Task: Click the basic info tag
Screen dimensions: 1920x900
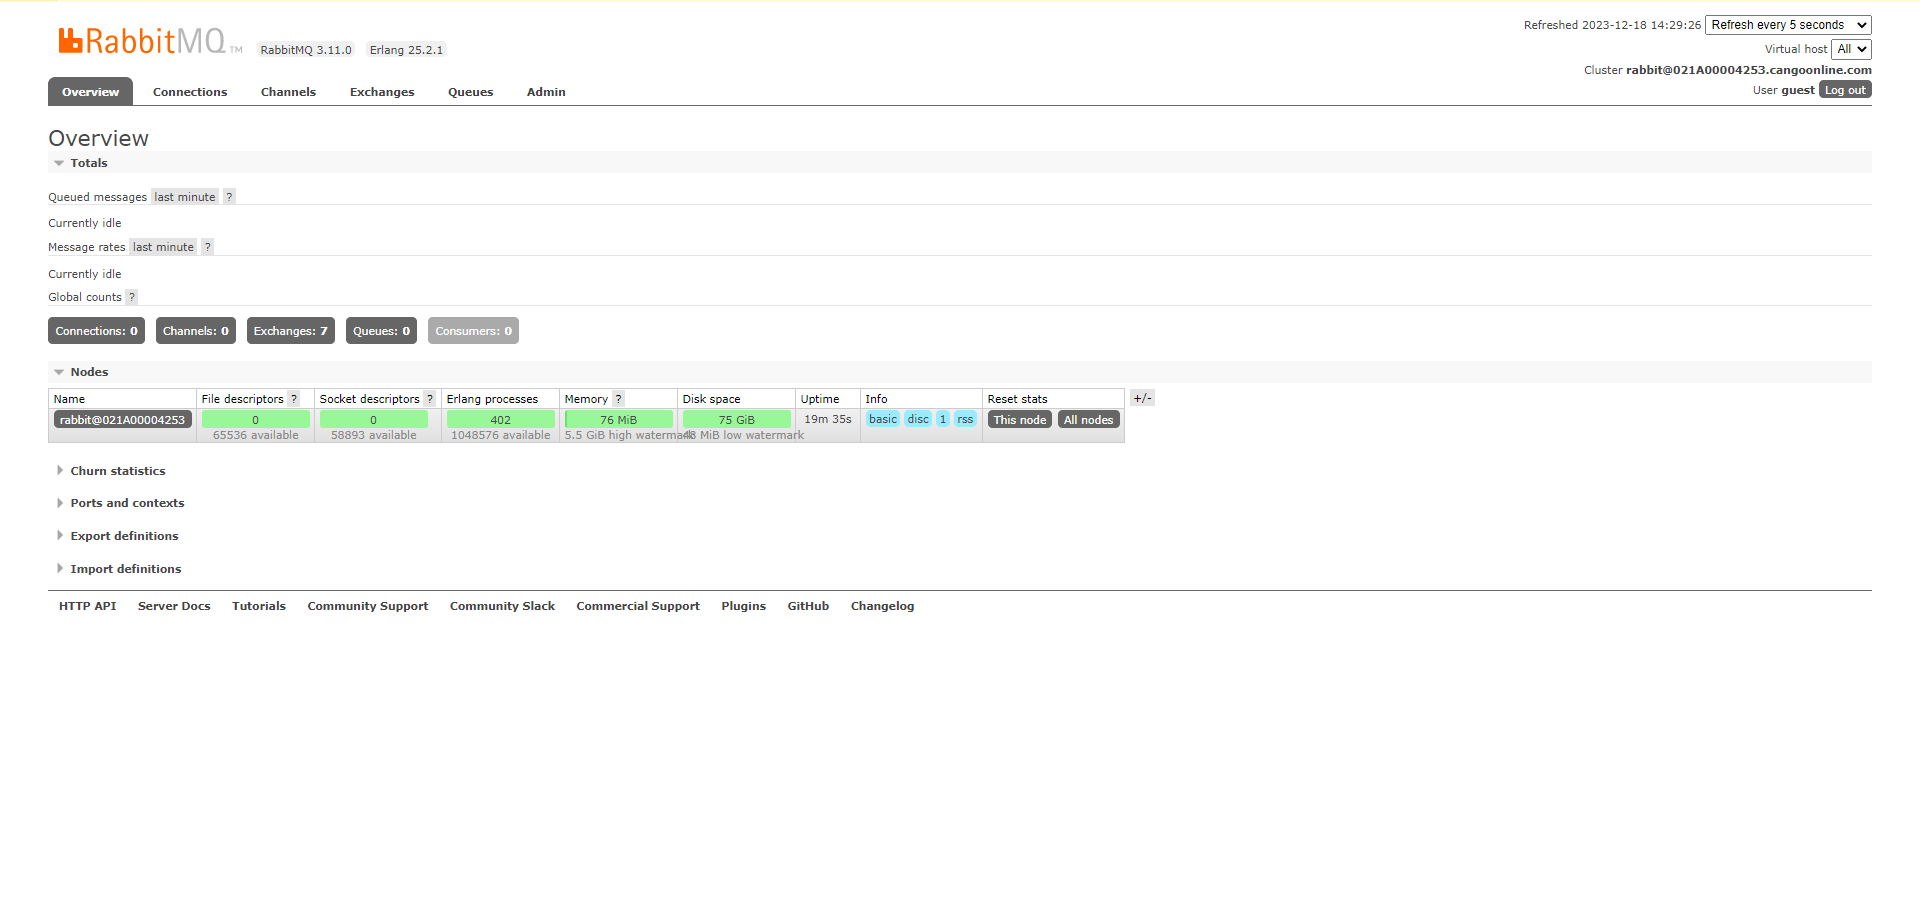Action: (x=883, y=419)
